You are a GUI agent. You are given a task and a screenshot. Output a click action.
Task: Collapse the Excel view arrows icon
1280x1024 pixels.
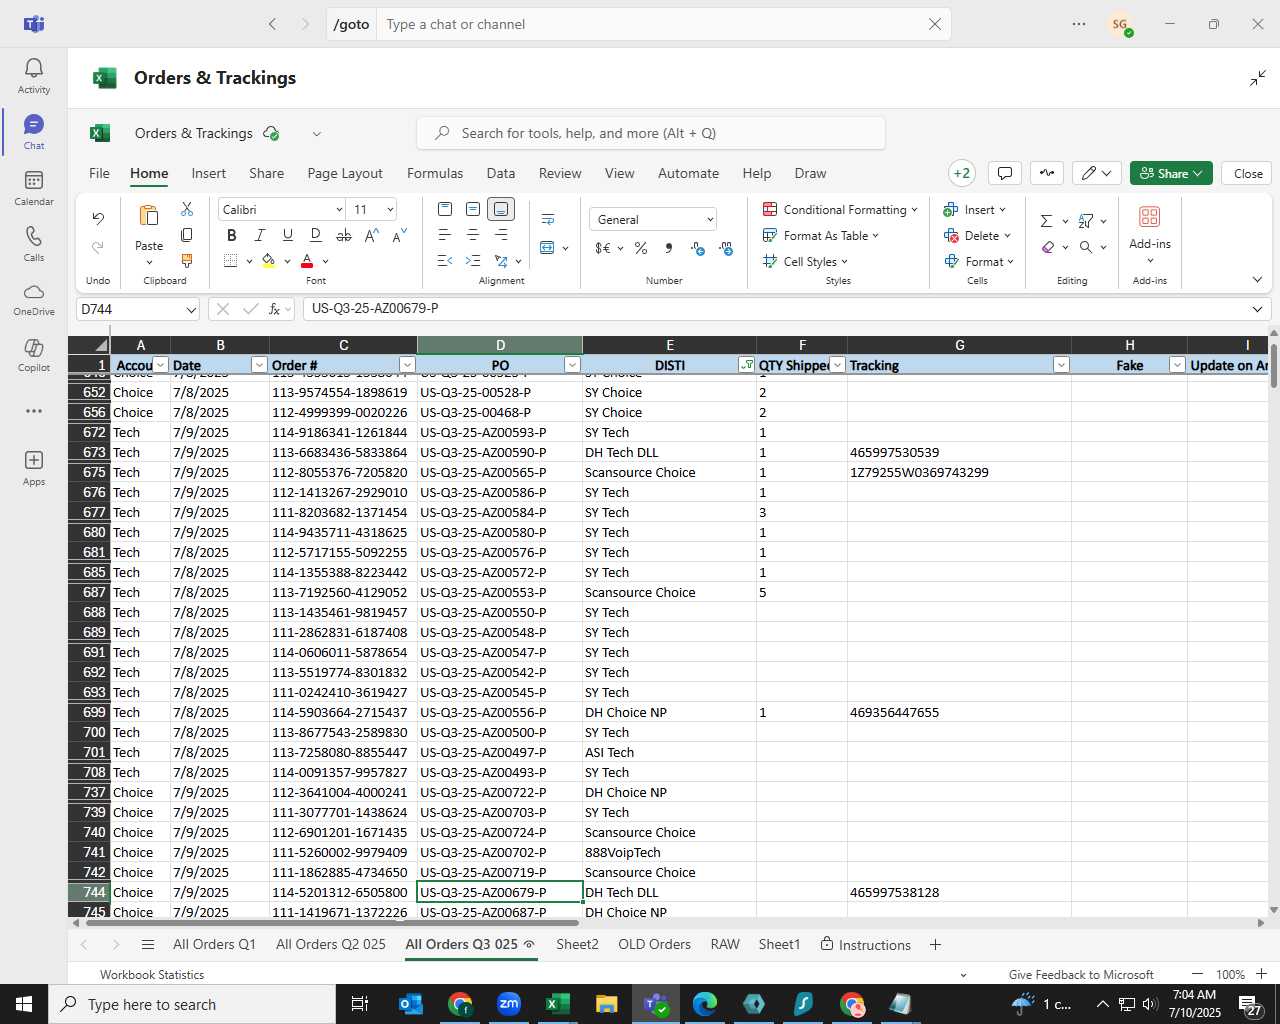(x=1258, y=78)
